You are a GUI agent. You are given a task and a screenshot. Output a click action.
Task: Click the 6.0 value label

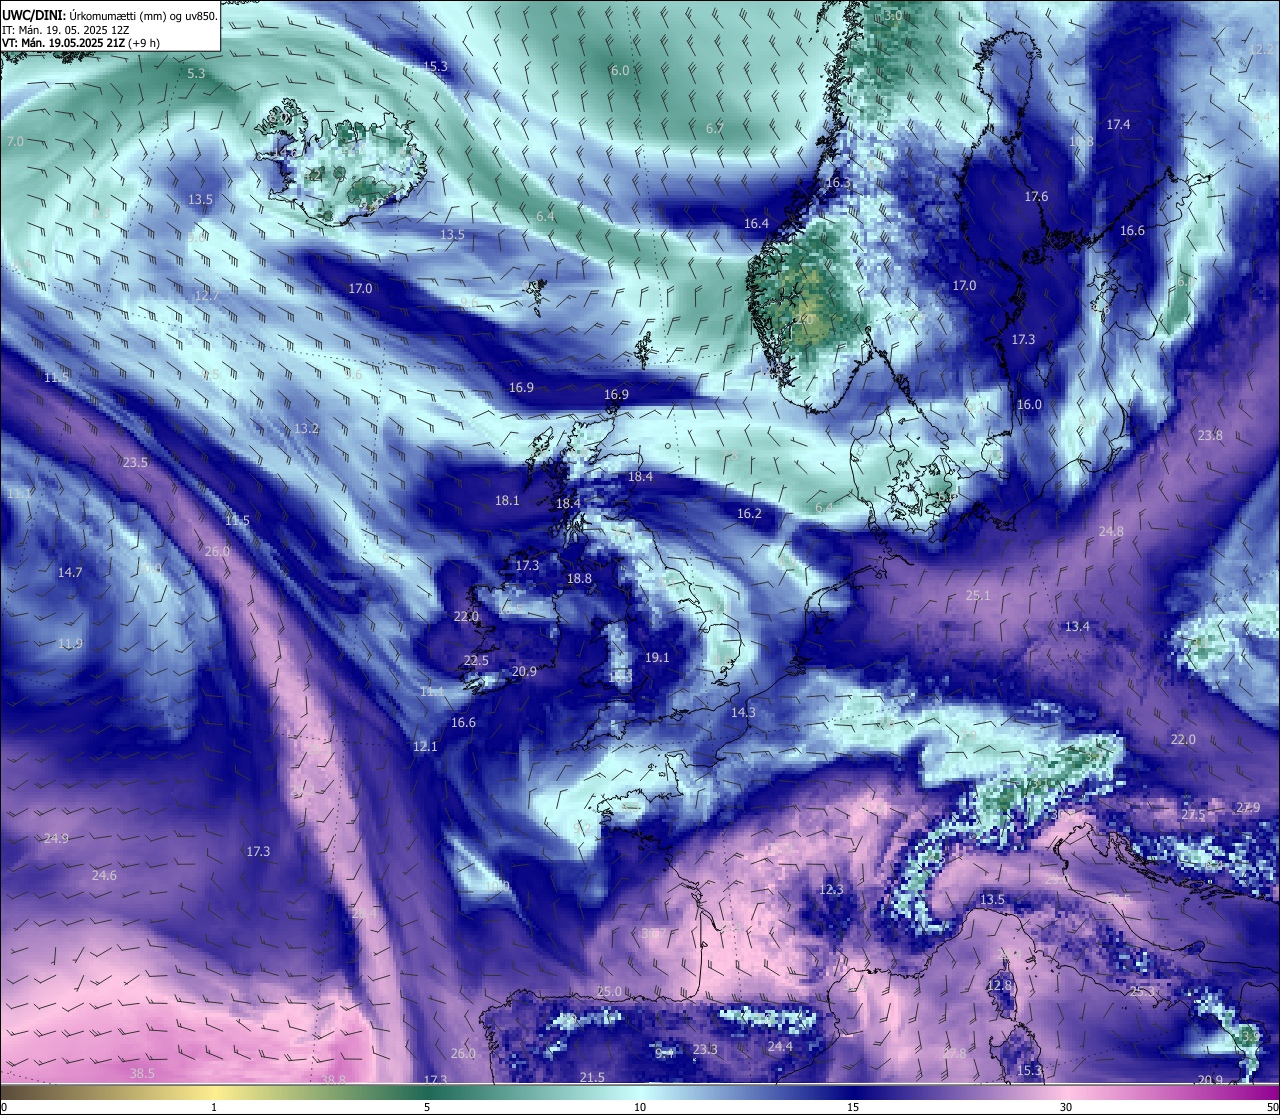pos(620,70)
